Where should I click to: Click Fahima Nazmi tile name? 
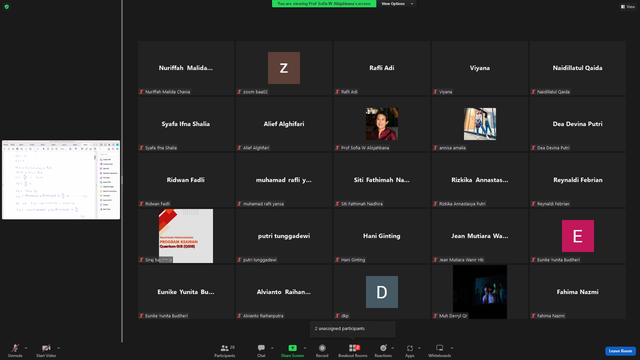578,292
